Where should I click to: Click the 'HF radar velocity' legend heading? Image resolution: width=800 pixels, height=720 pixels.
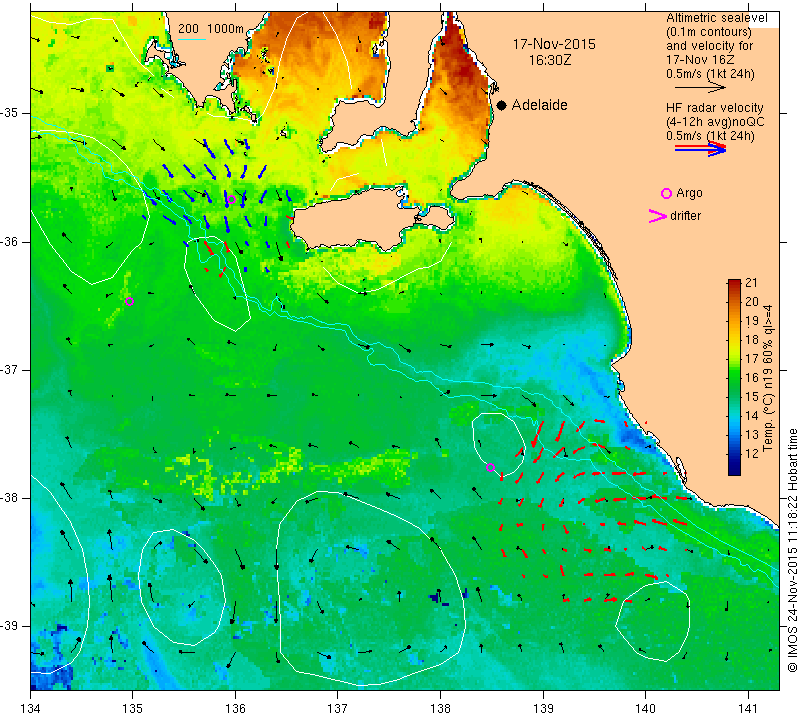[x=714, y=108]
